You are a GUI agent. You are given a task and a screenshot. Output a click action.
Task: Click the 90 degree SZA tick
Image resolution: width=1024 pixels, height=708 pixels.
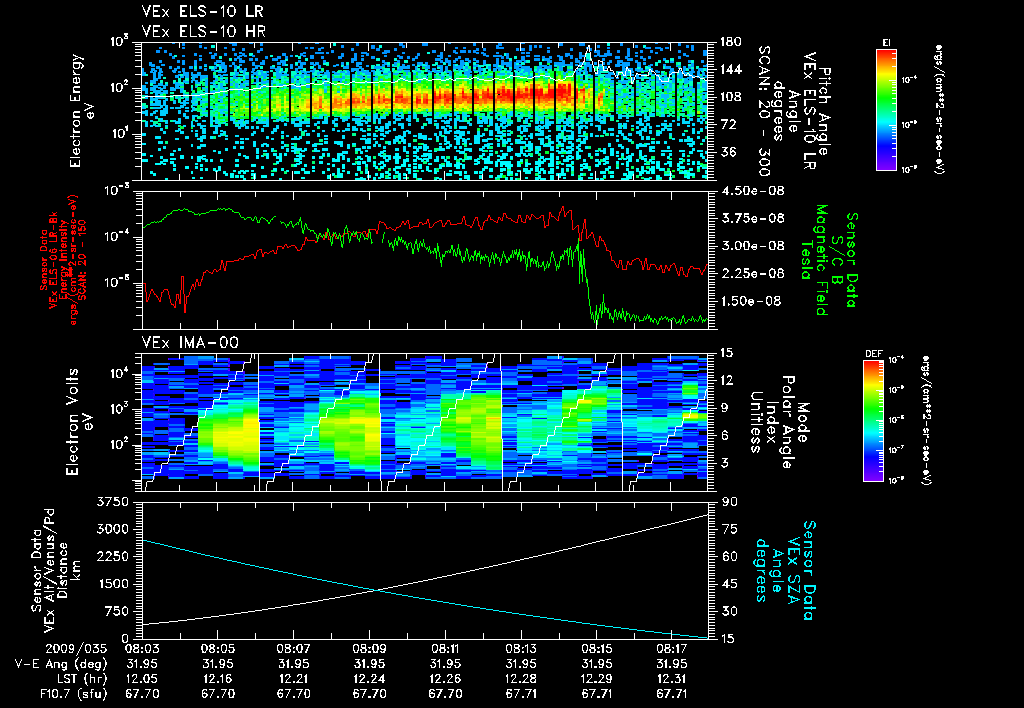729,502
